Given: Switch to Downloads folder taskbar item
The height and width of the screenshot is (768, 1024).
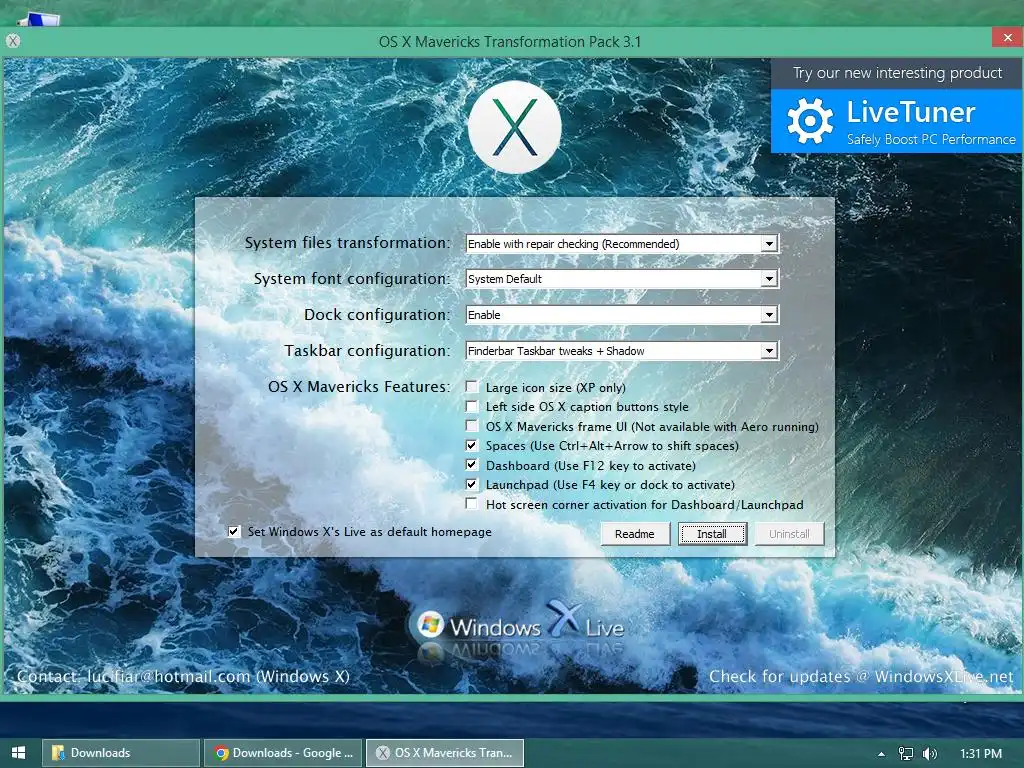Looking at the screenshot, I should click(x=121, y=753).
